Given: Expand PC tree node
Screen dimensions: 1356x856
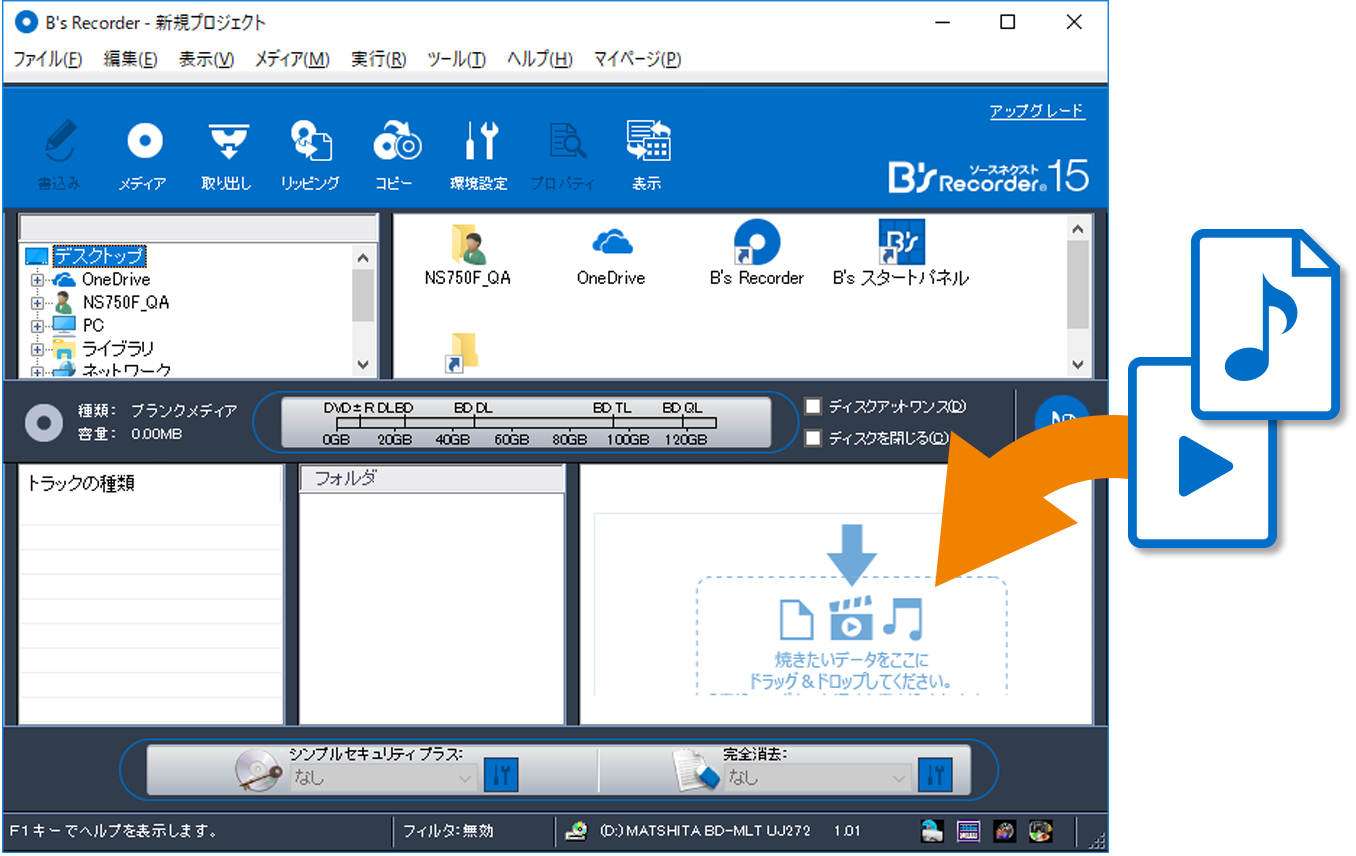Looking at the screenshot, I should (x=38, y=326).
